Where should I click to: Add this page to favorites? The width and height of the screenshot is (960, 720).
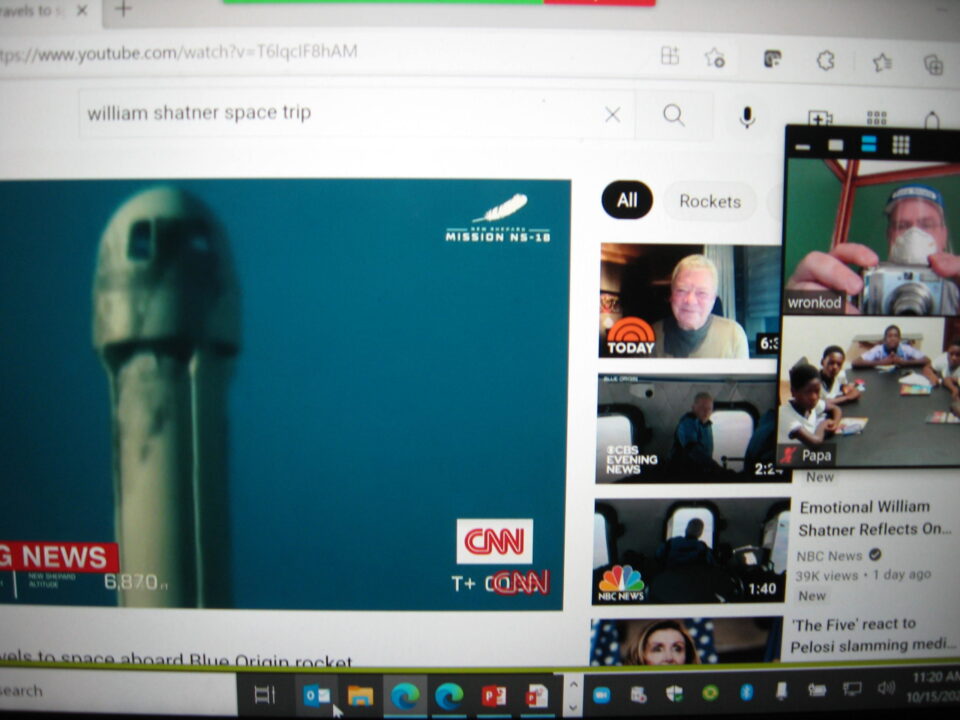[x=714, y=57]
